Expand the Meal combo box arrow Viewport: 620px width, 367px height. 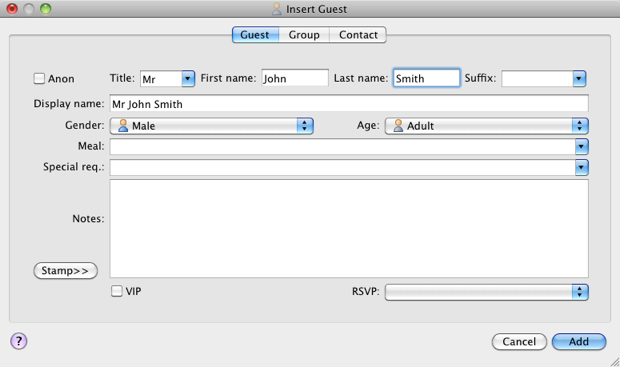pyautogui.click(x=582, y=146)
